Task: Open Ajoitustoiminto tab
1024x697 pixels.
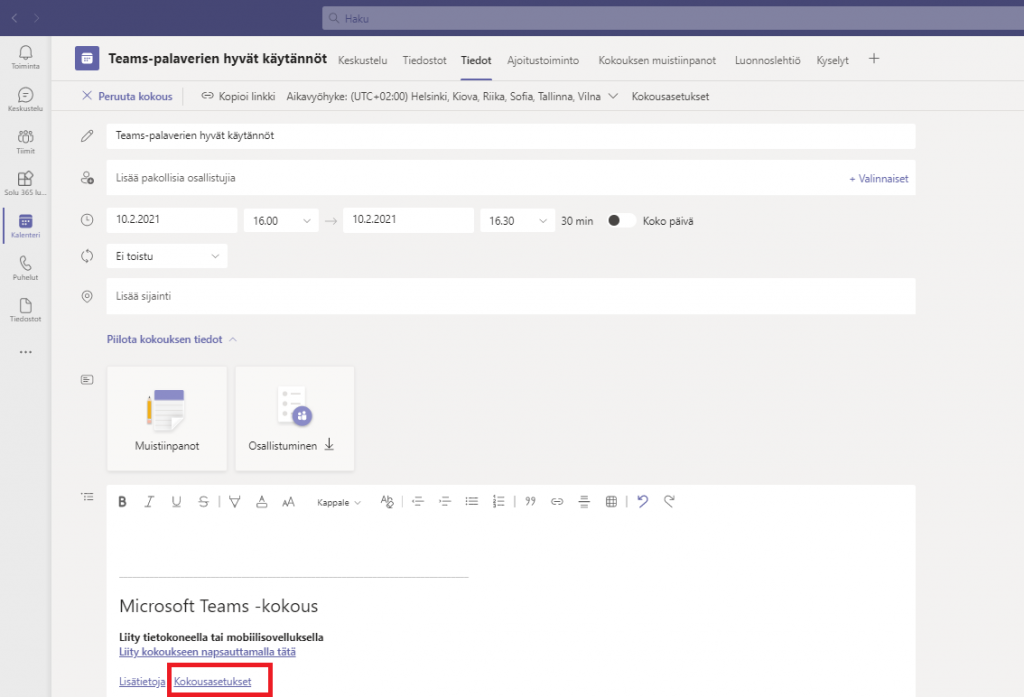Action: tap(543, 60)
